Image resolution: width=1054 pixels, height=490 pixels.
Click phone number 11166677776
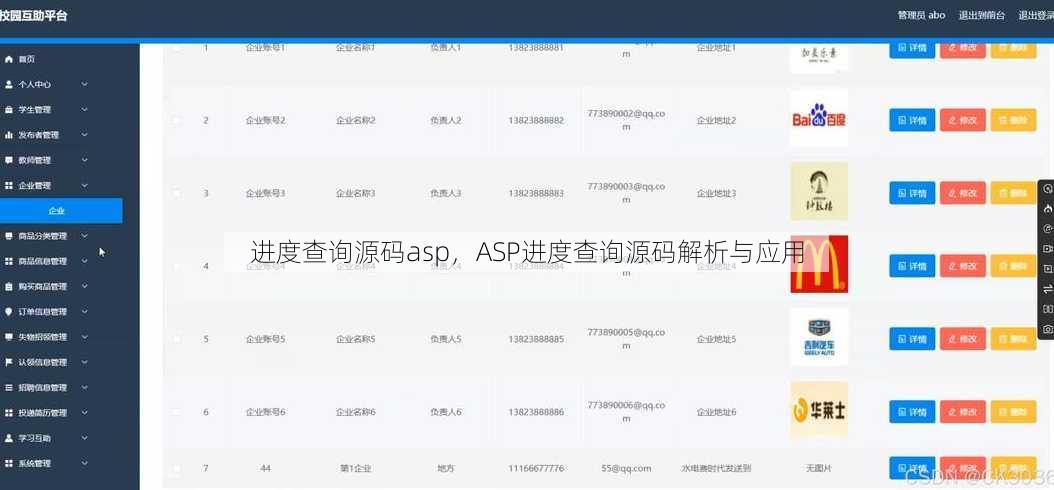pyautogui.click(x=536, y=468)
